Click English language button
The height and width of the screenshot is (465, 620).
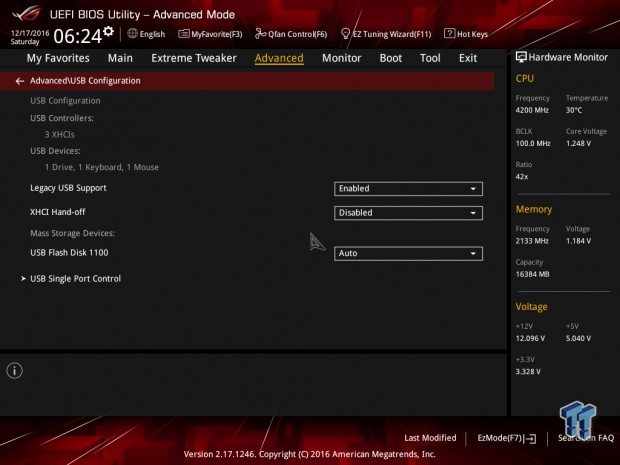click(146, 34)
